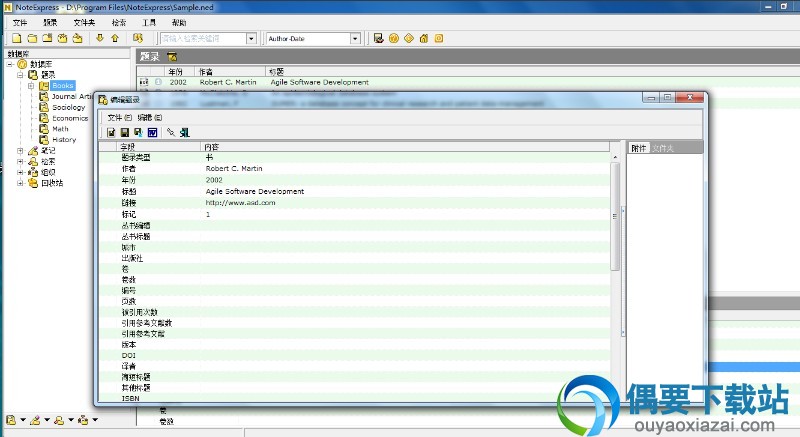Click the organization icon at bottom-left bar
Viewport: 800px width, 437px height.
pyautogui.click(x=83, y=420)
